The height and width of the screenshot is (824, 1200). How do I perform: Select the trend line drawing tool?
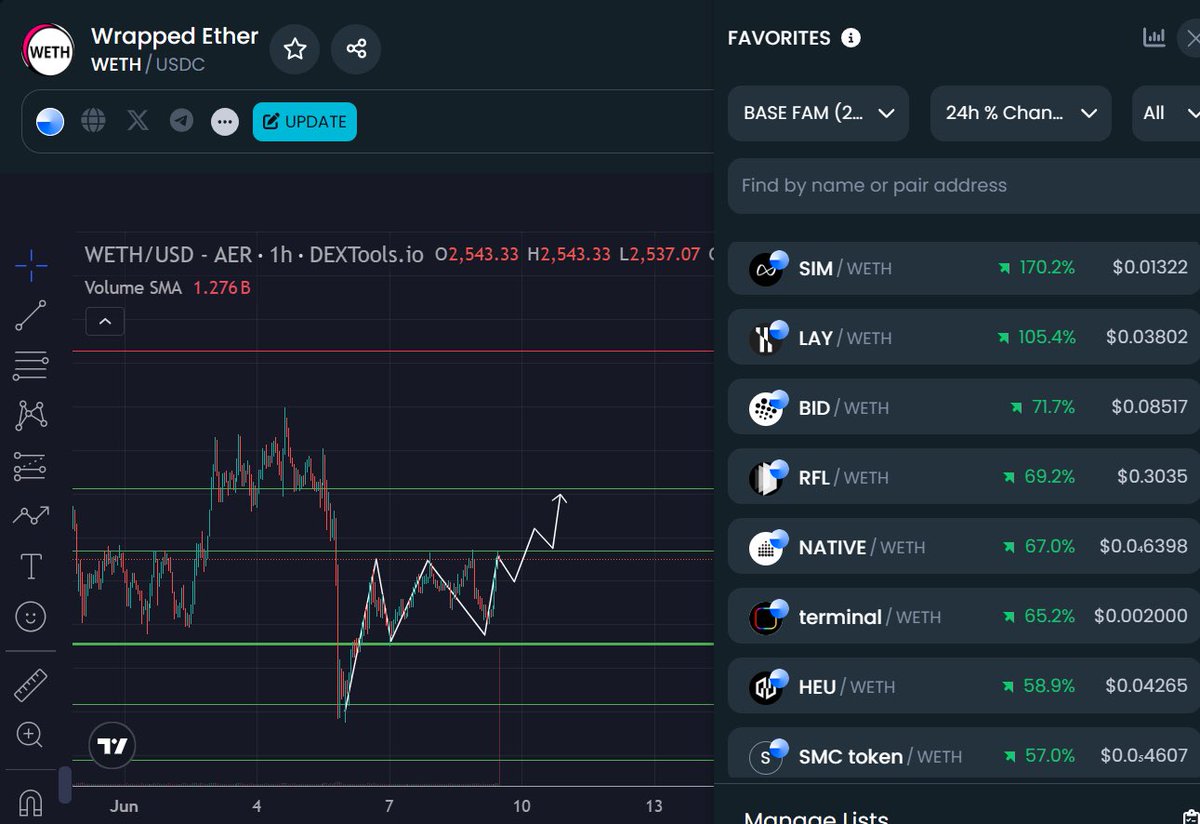click(31, 315)
